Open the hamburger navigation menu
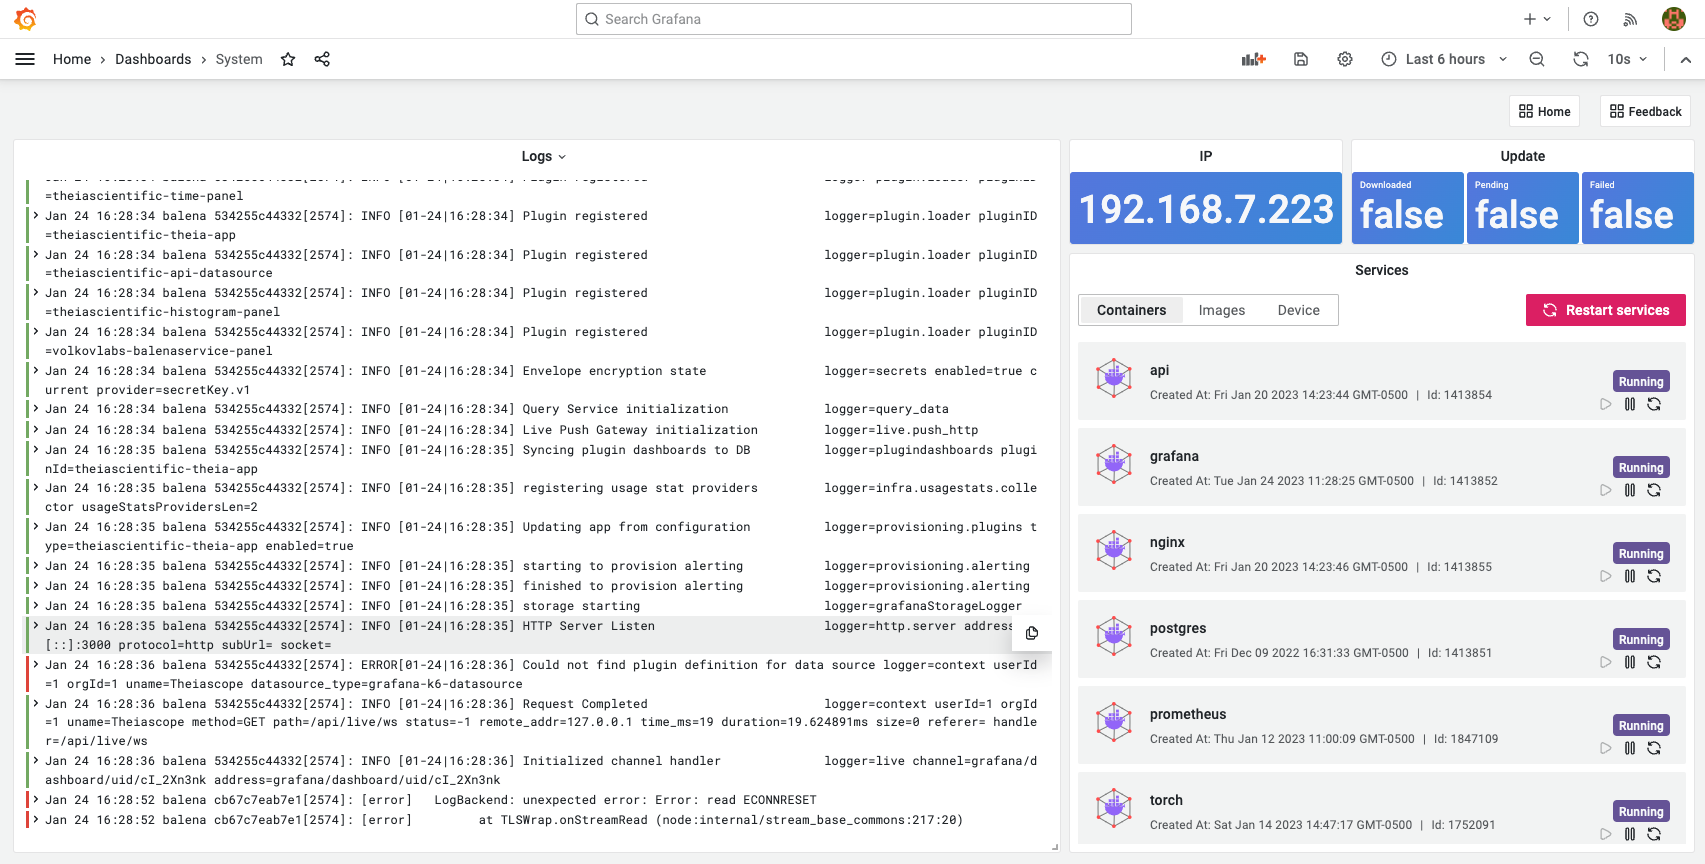Screen dimensions: 1705x864 pos(25,59)
